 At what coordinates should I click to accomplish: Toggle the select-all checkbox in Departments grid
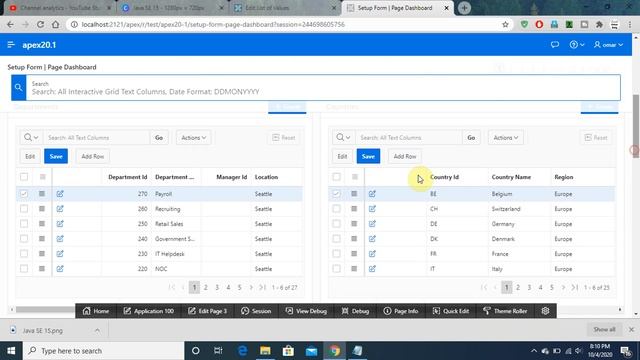24,177
